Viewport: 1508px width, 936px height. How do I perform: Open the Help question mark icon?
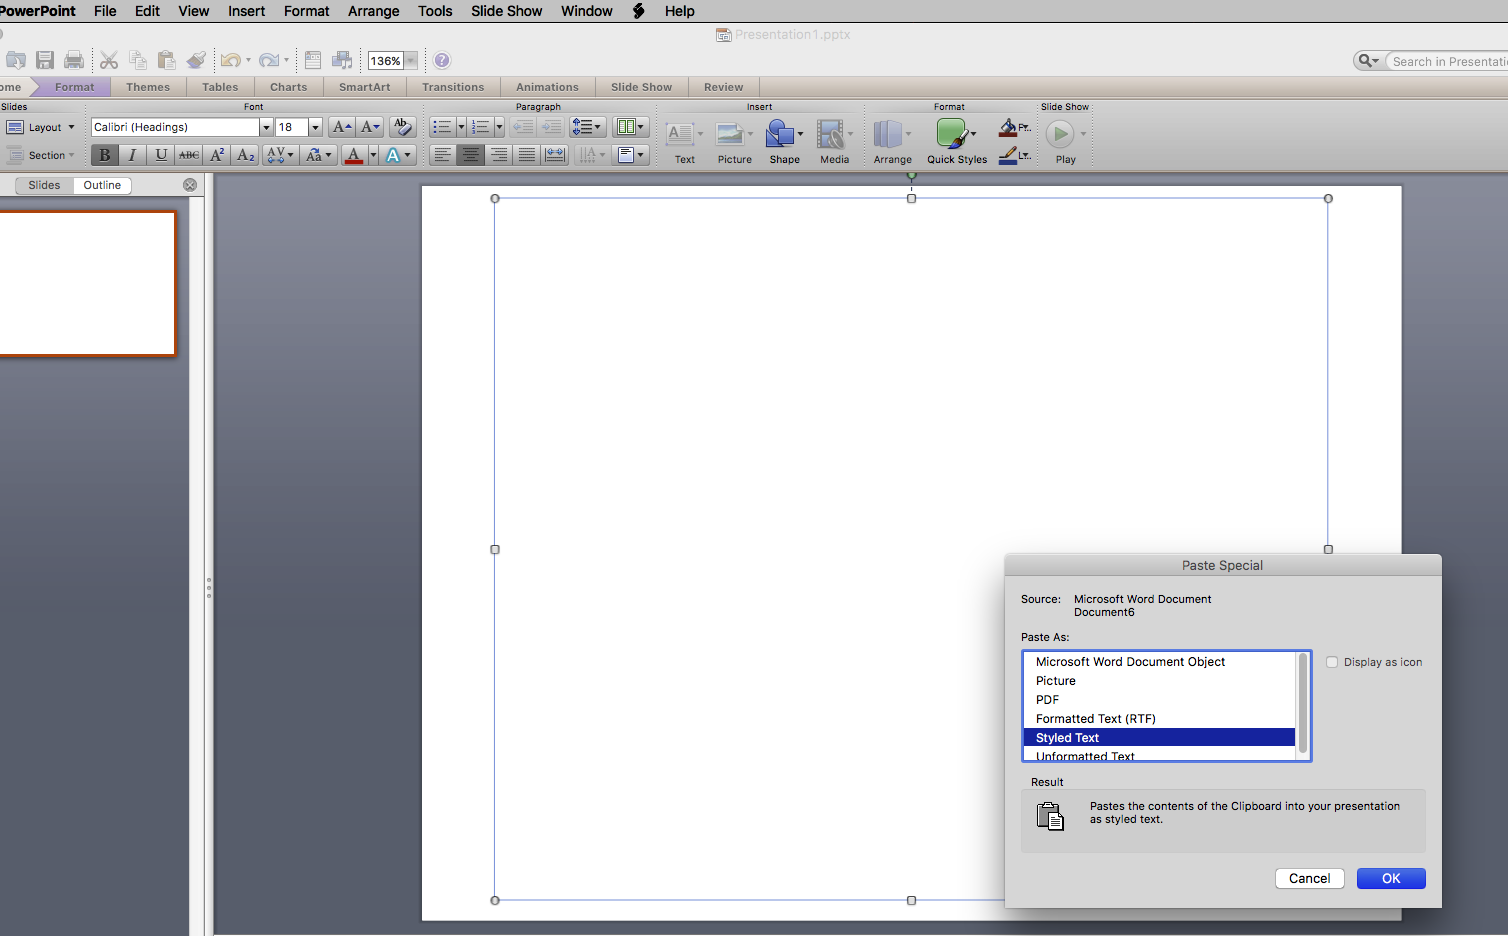[x=442, y=60]
